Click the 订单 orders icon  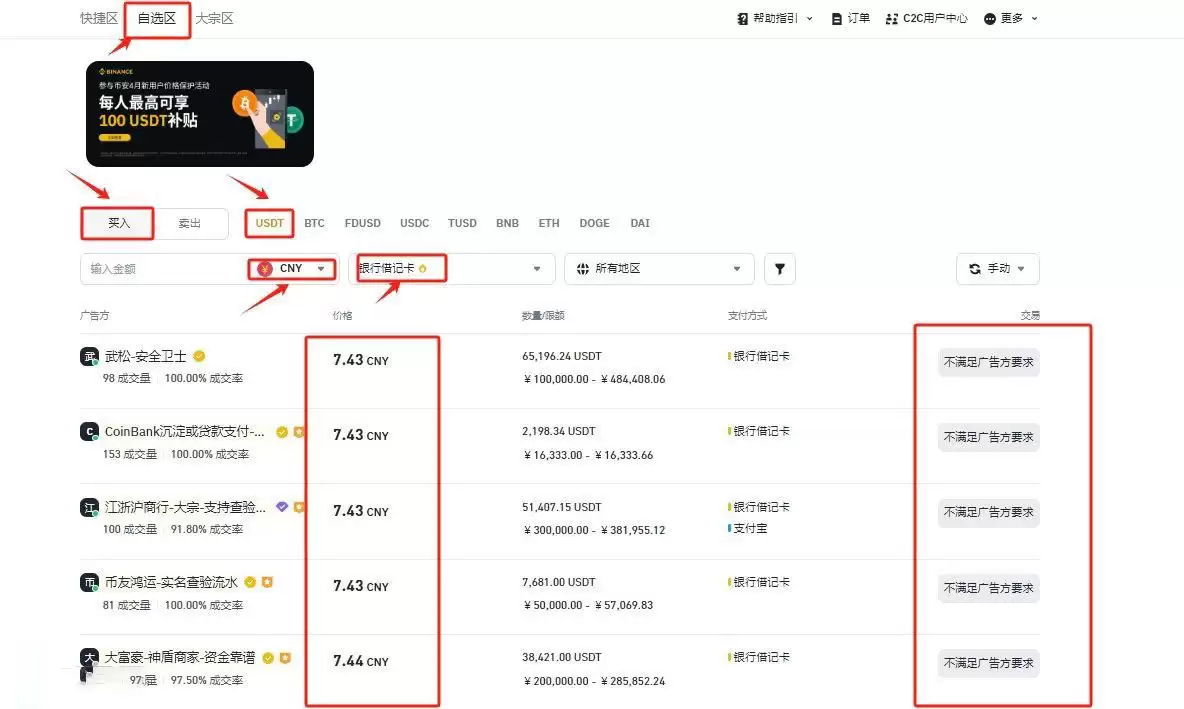(836, 18)
